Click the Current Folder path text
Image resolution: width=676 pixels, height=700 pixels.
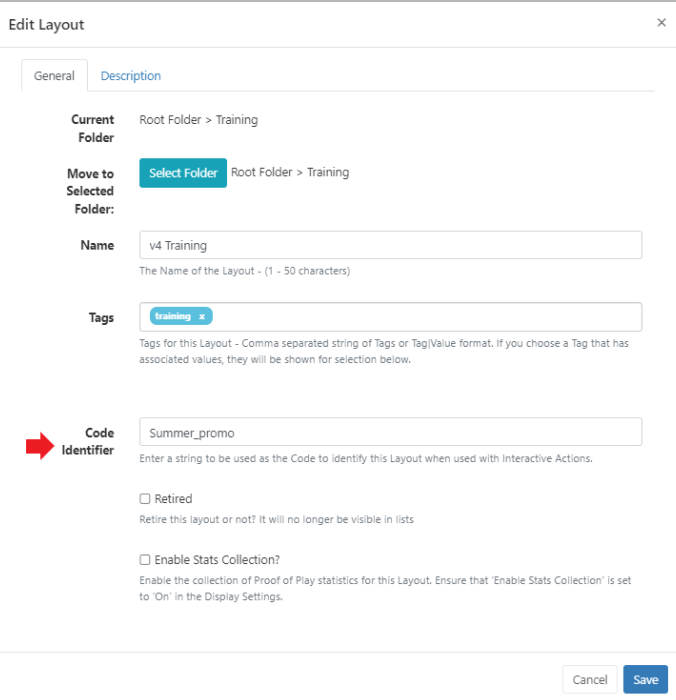(198, 120)
